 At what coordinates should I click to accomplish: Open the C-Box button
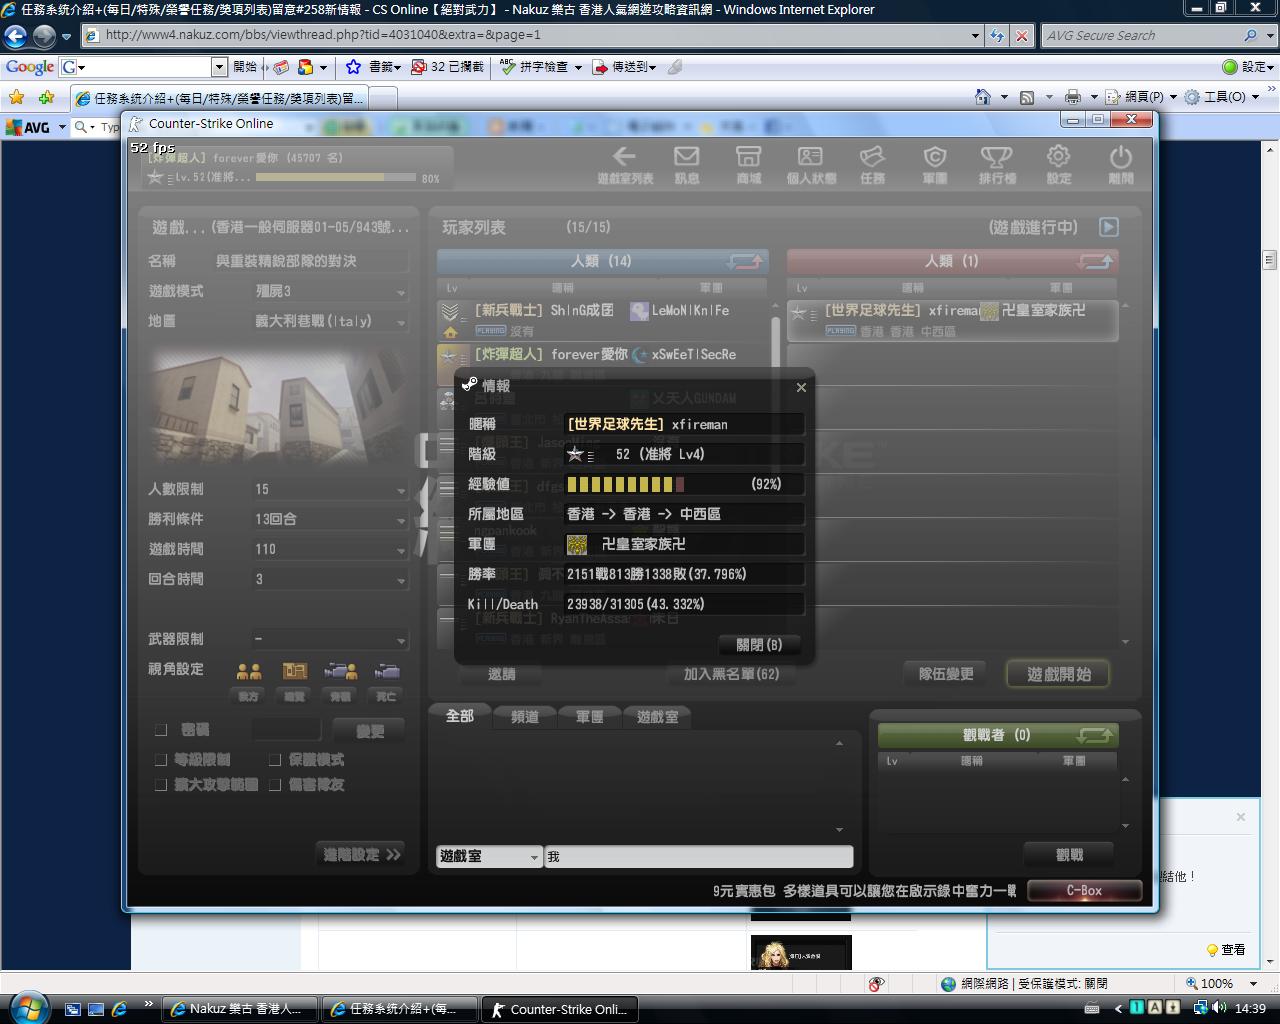click(1084, 890)
